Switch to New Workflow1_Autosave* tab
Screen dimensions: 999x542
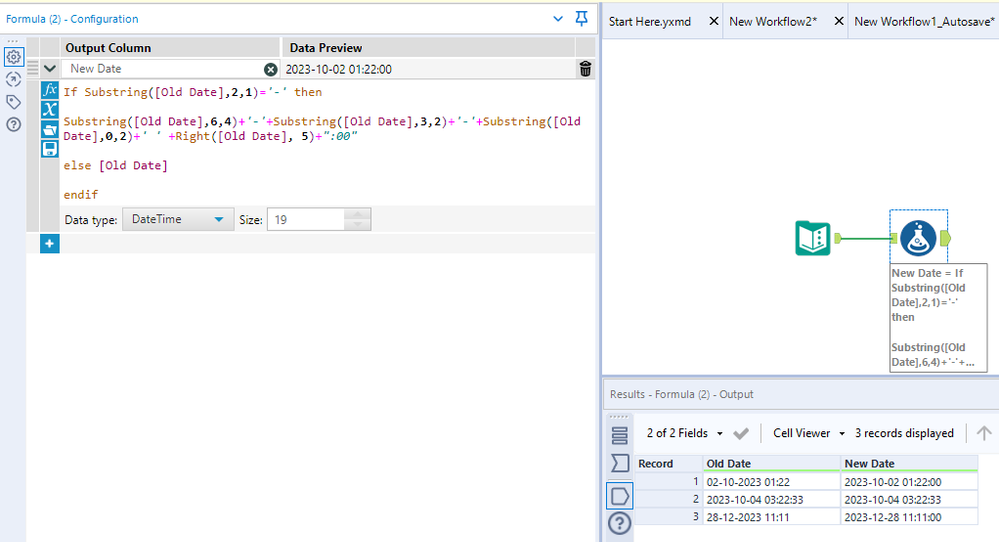click(x=924, y=22)
